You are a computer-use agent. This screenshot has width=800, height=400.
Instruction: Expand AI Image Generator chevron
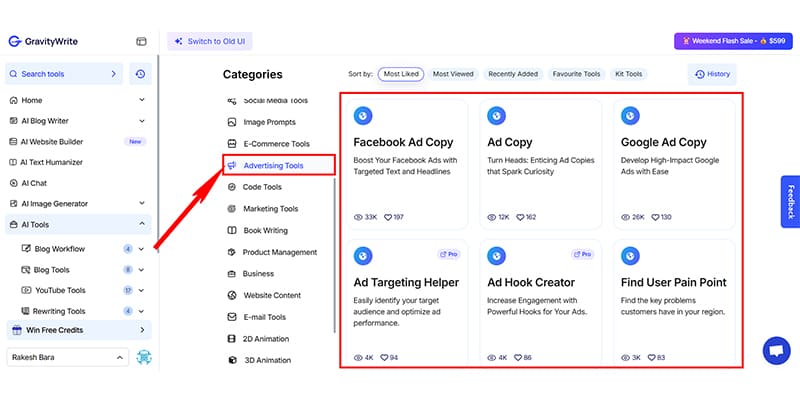pyautogui.click(x=142, y=204)
